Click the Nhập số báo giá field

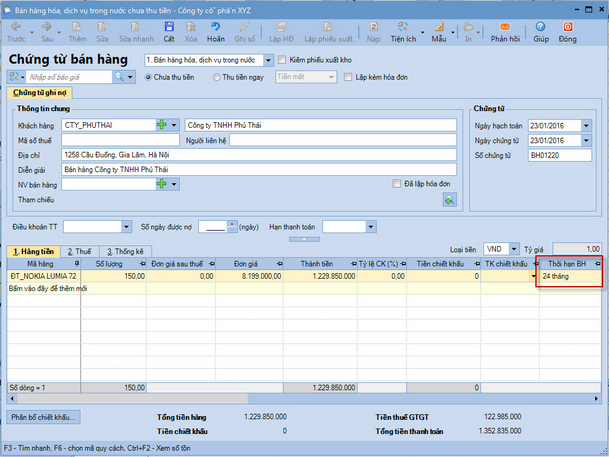(69, 77)
